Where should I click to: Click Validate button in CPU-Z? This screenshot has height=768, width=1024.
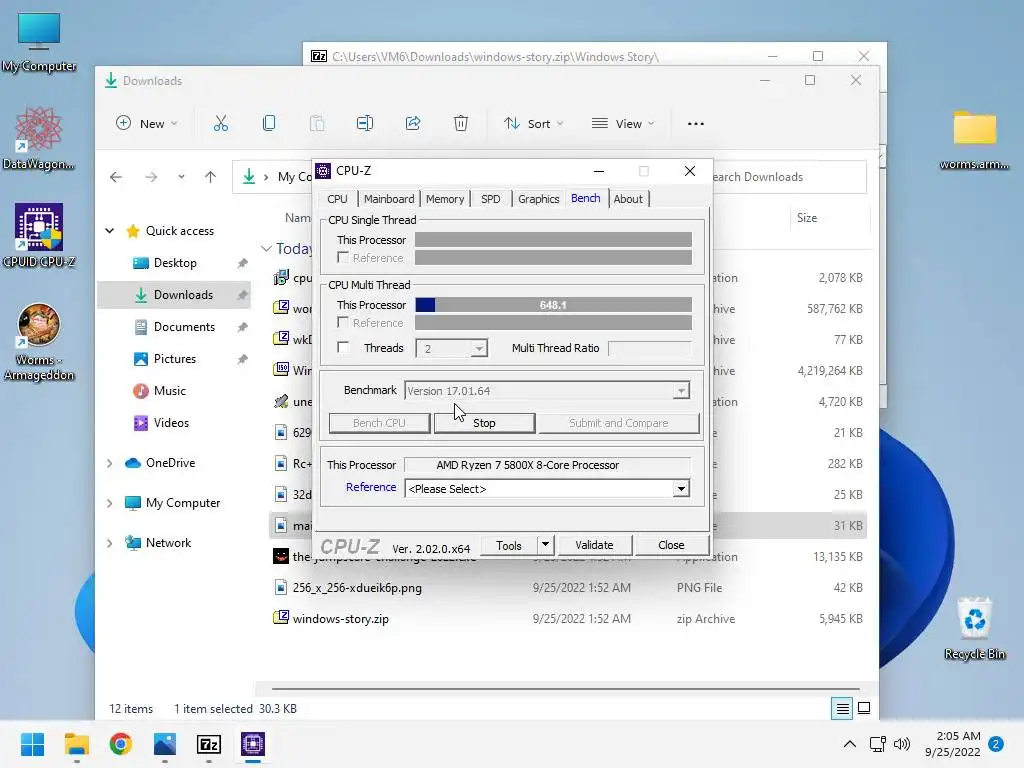click(x=594, y=545)
